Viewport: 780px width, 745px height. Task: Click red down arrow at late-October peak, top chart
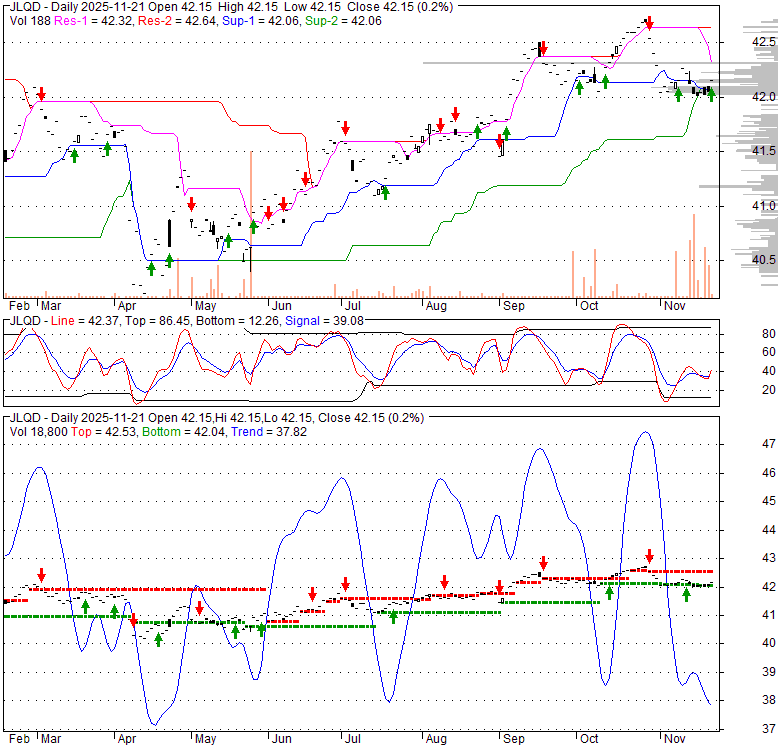coord(650,22)
